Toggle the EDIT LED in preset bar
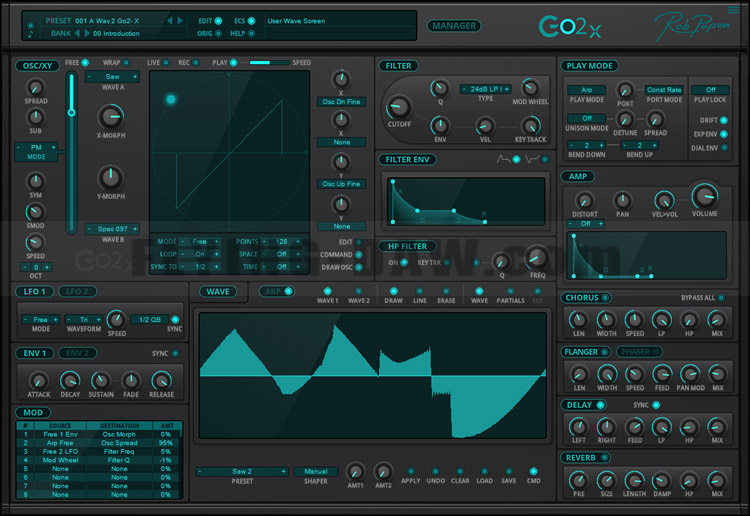The width and height of the screenshot is (750, 516). tap(218, 21)
